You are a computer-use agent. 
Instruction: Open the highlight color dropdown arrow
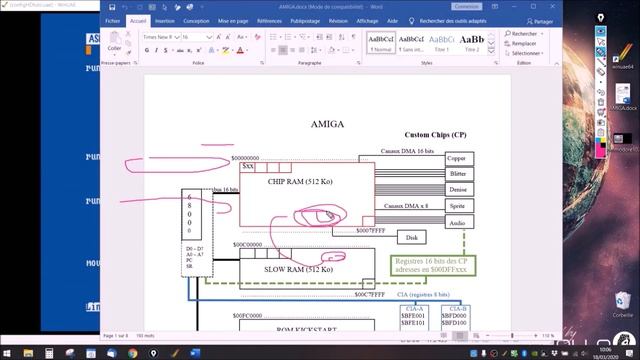pos(232,50)
